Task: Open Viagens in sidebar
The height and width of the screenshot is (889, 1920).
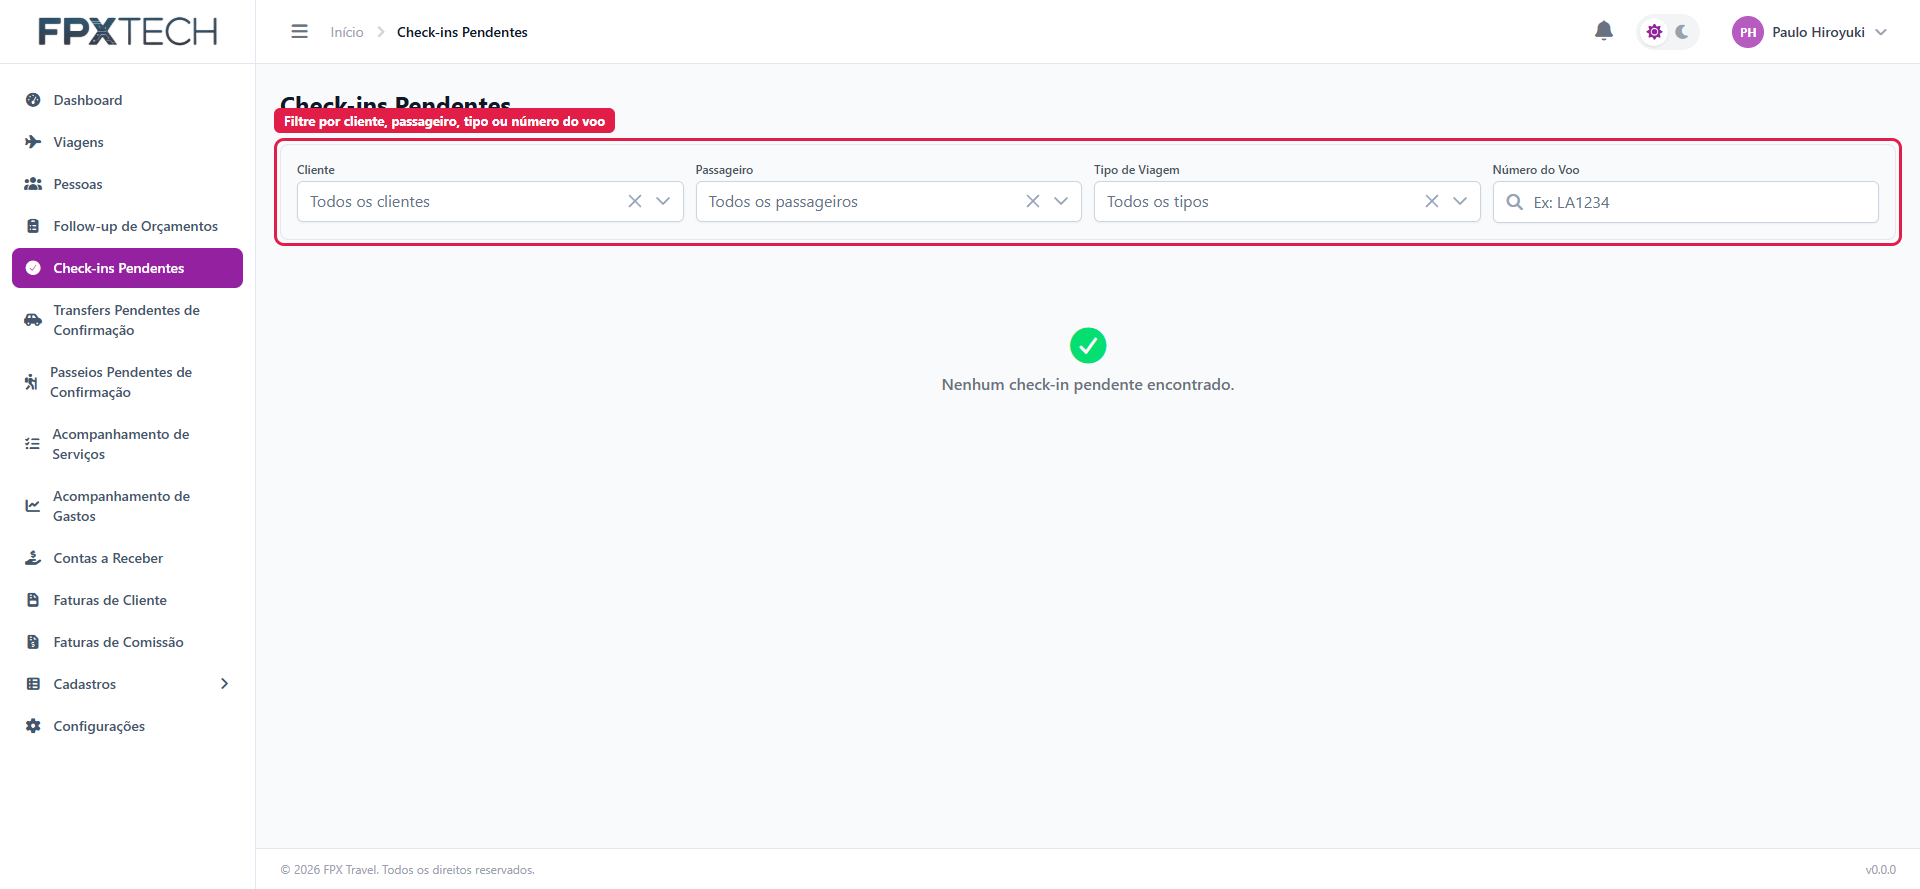Action: (127, 142)
